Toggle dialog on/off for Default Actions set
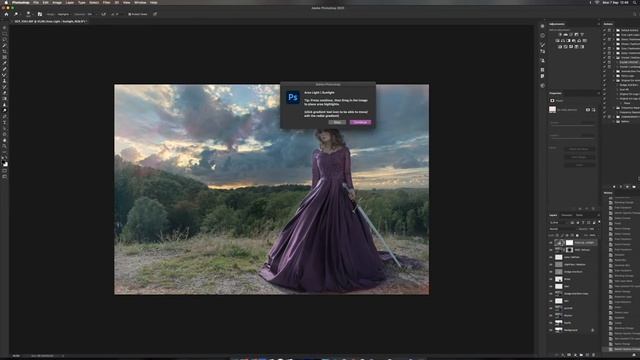This screenshot has width=640, height=360. pos(609,30)
